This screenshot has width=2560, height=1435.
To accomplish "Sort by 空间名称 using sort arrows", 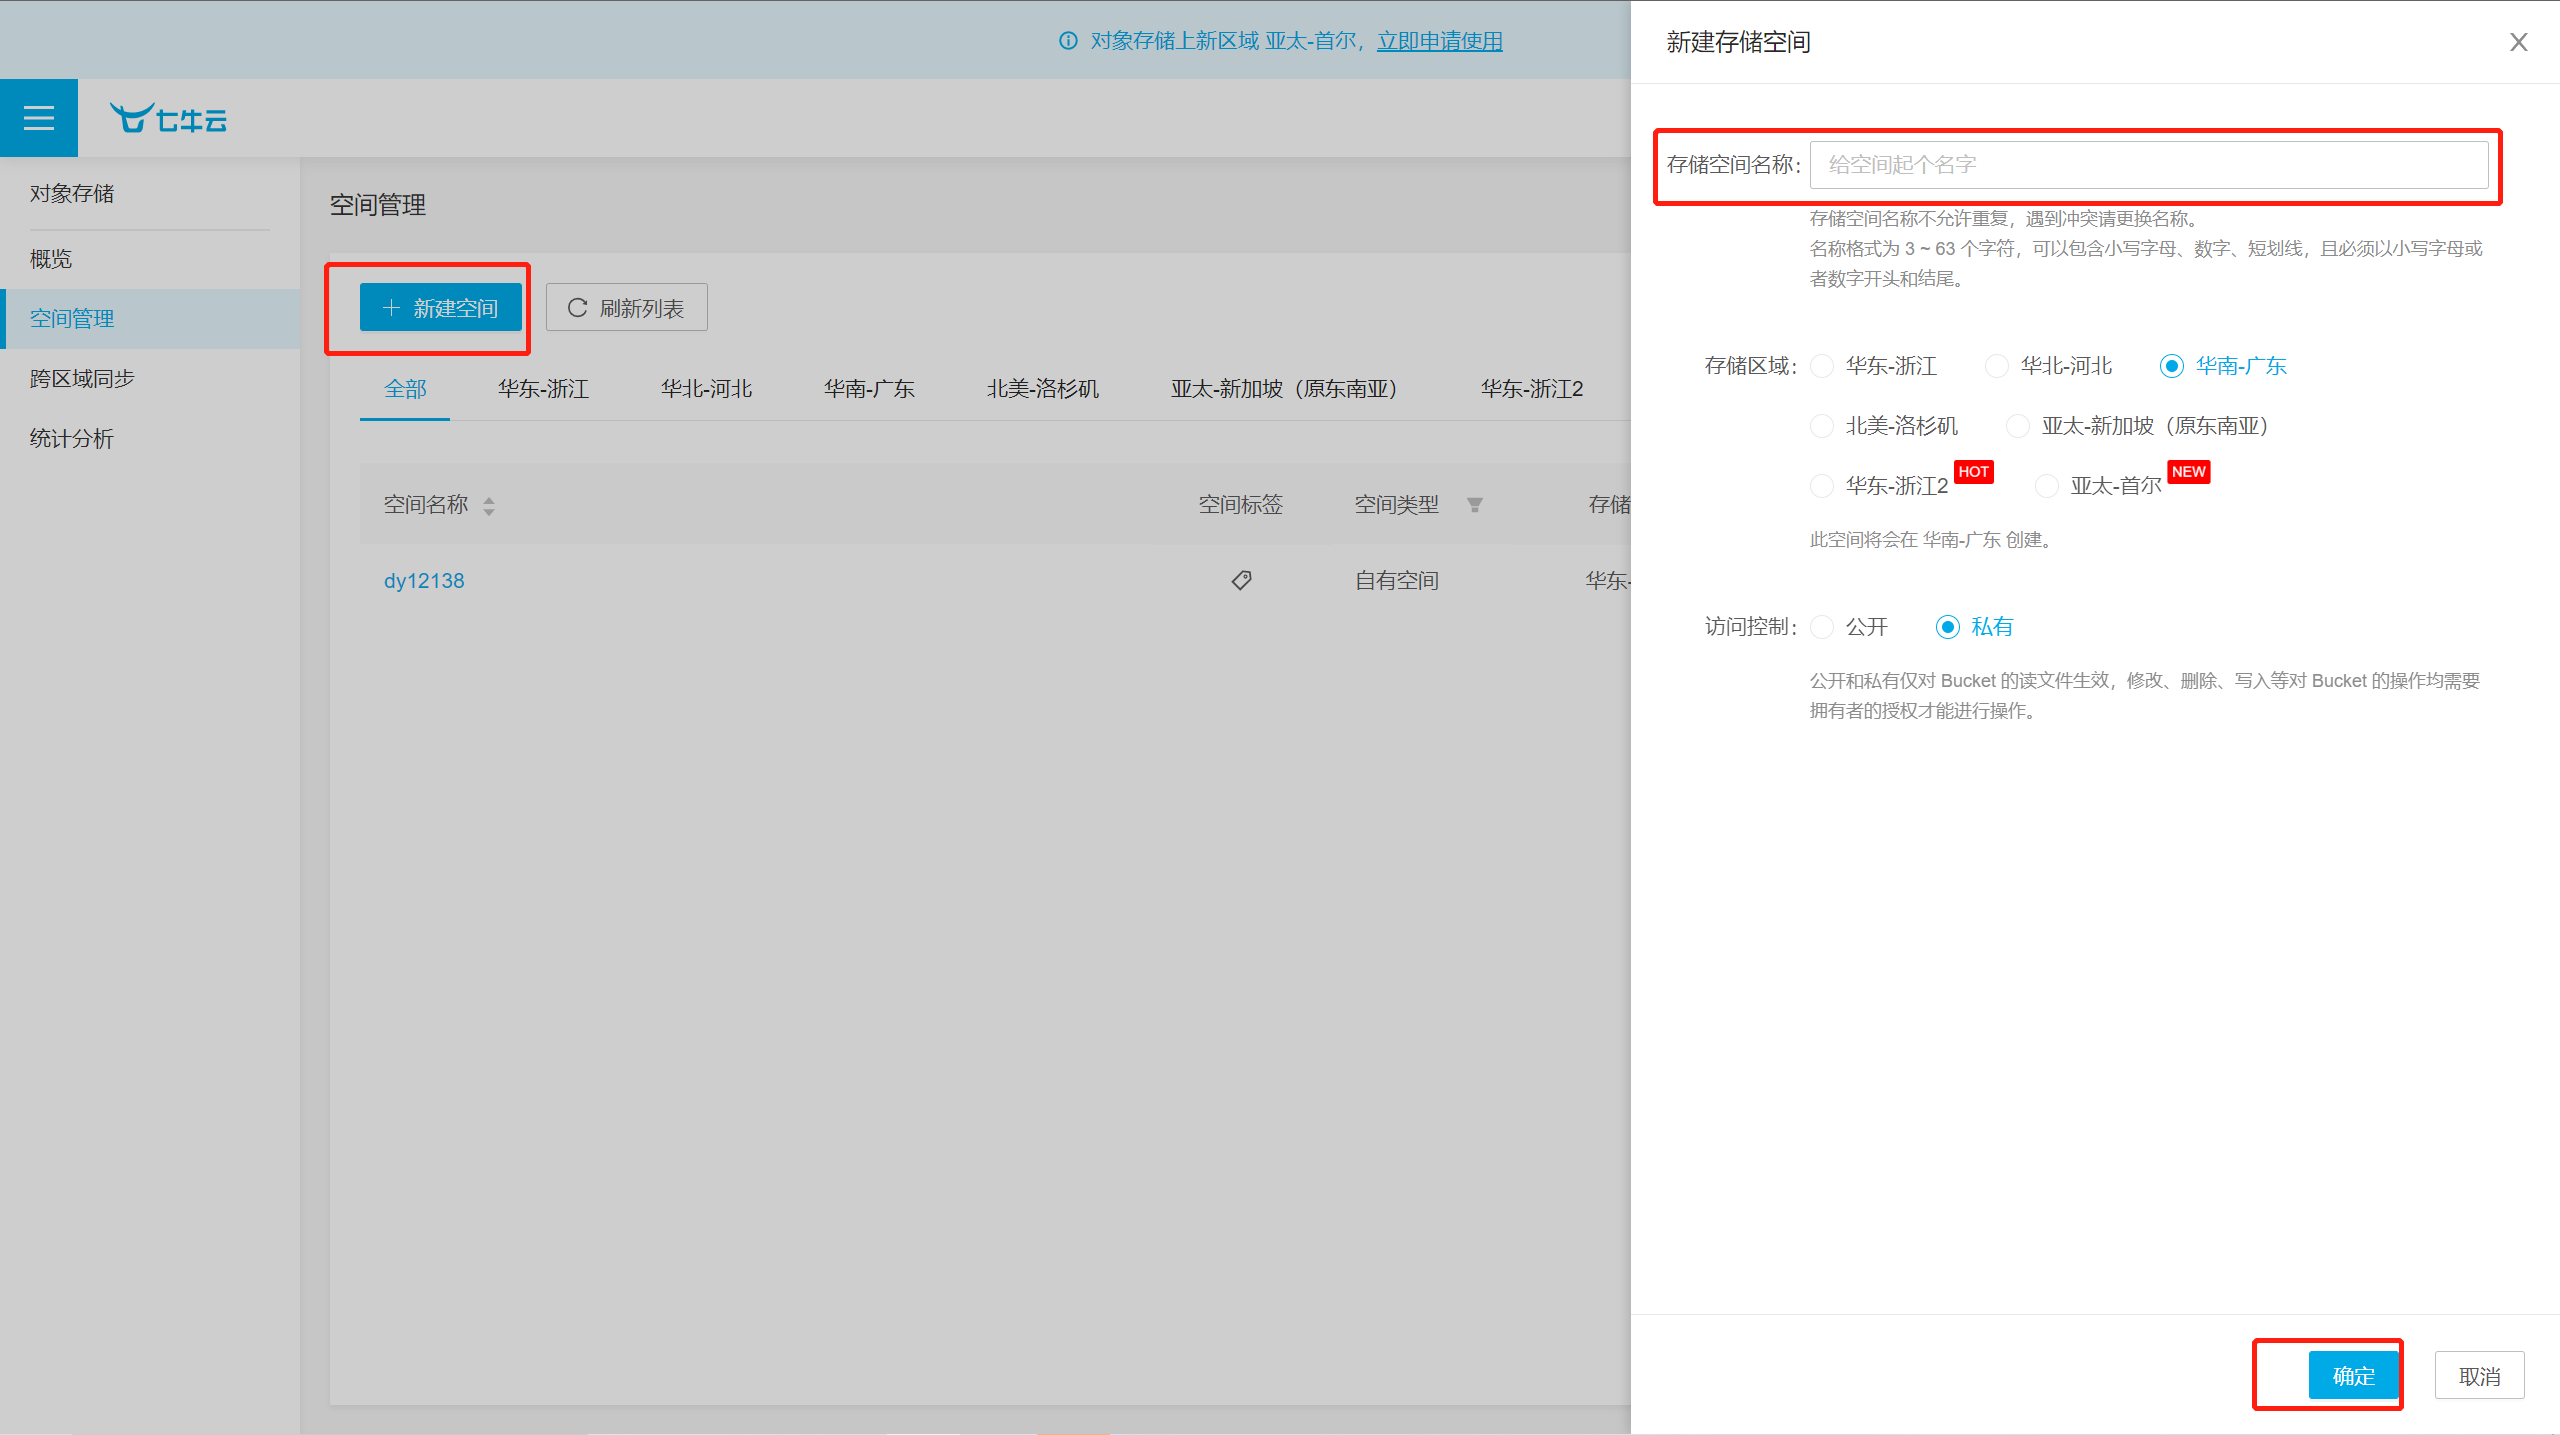I will [x=489, y=506].
